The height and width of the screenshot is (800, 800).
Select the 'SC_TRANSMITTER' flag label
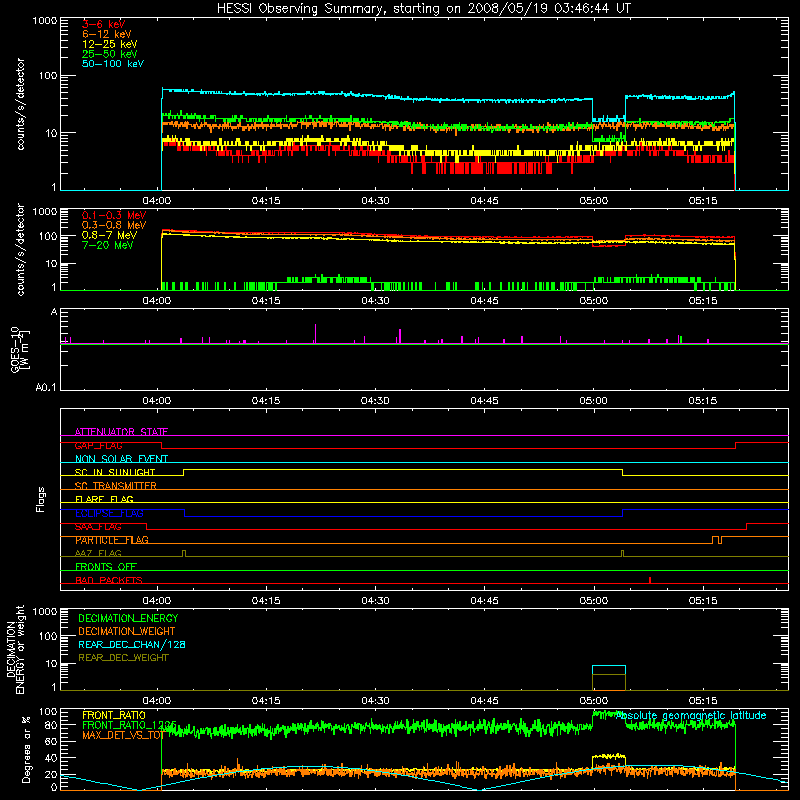[x=115, y=486]
